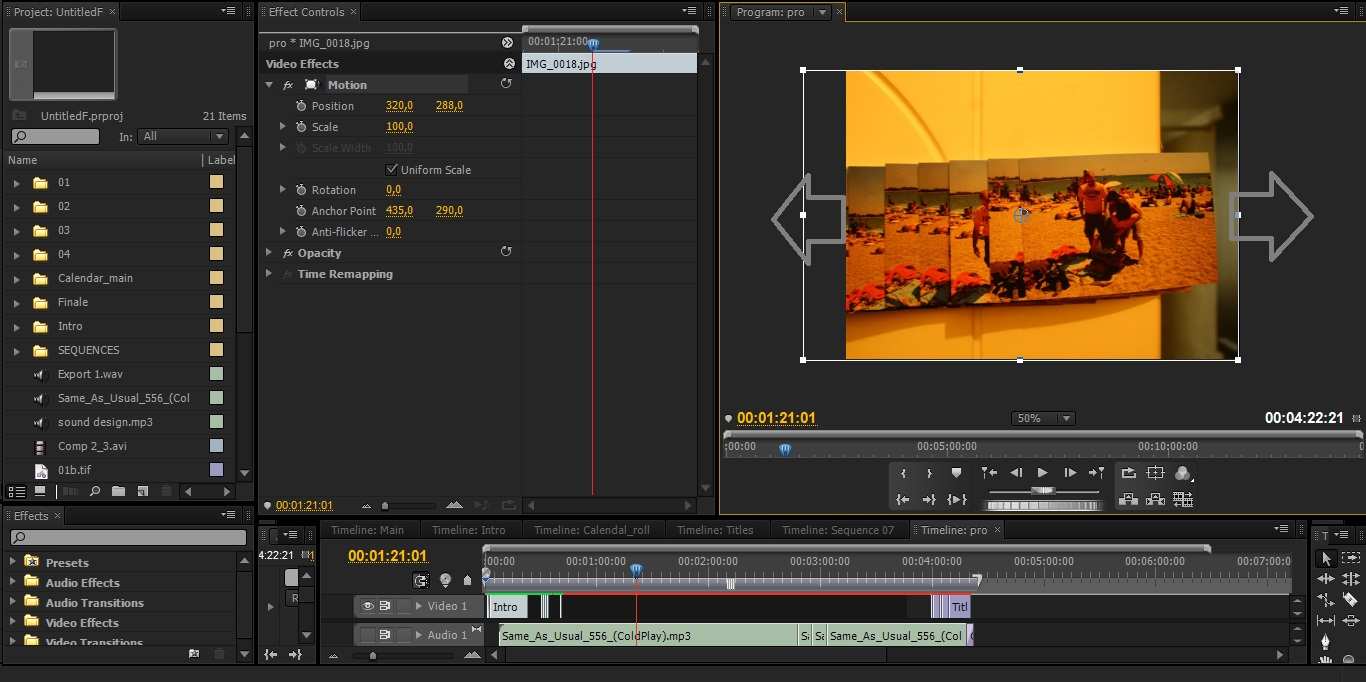This screenshot has width=1366, height=682.
Task: Toggle Snap in the timeline
Action: coord(421,580)
